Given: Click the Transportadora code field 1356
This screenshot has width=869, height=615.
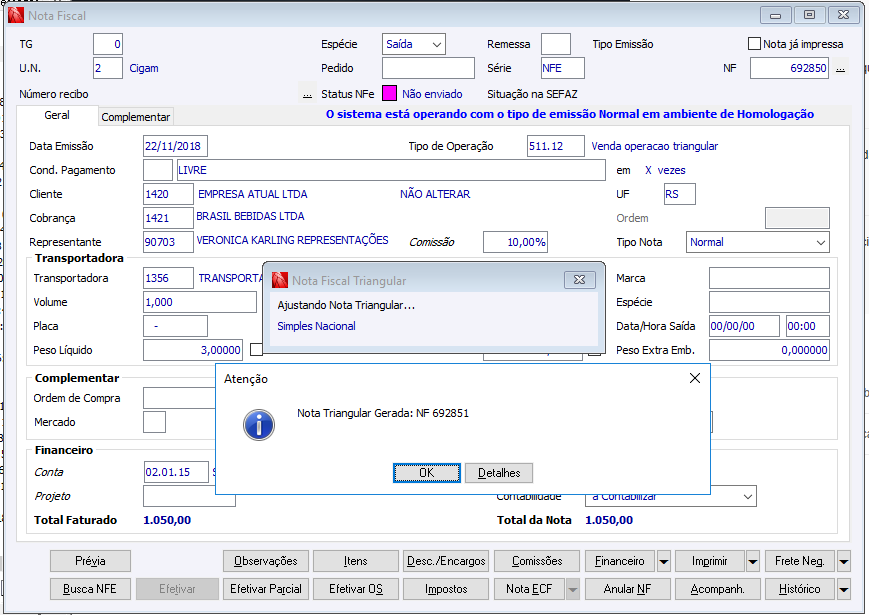Looking at the screenshot, I should pyautogui.click(x=168, y=278).
